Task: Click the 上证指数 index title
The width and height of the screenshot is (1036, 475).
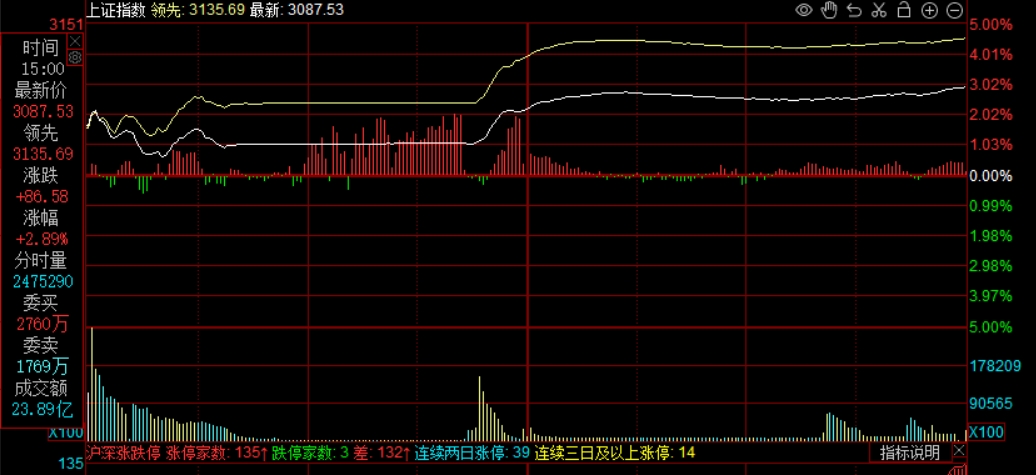Action: point(117,10)
